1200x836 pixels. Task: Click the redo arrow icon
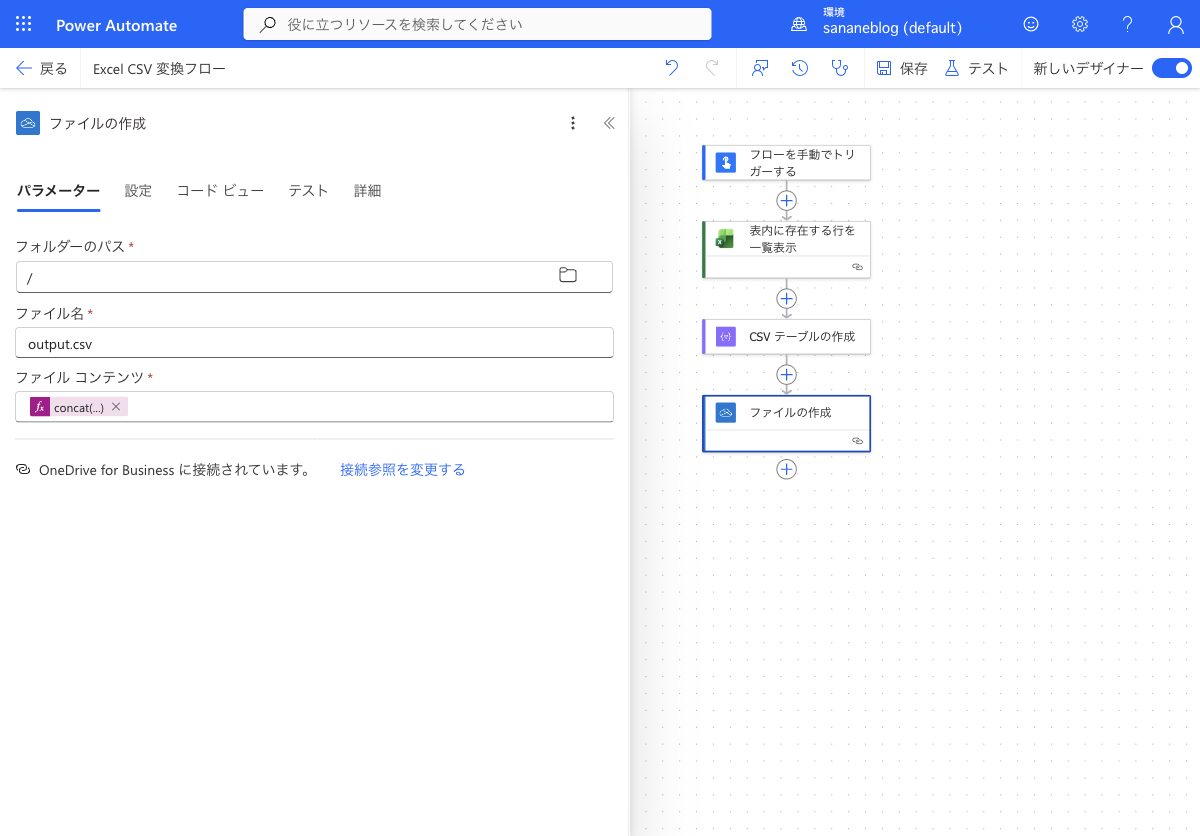point(712,68)
